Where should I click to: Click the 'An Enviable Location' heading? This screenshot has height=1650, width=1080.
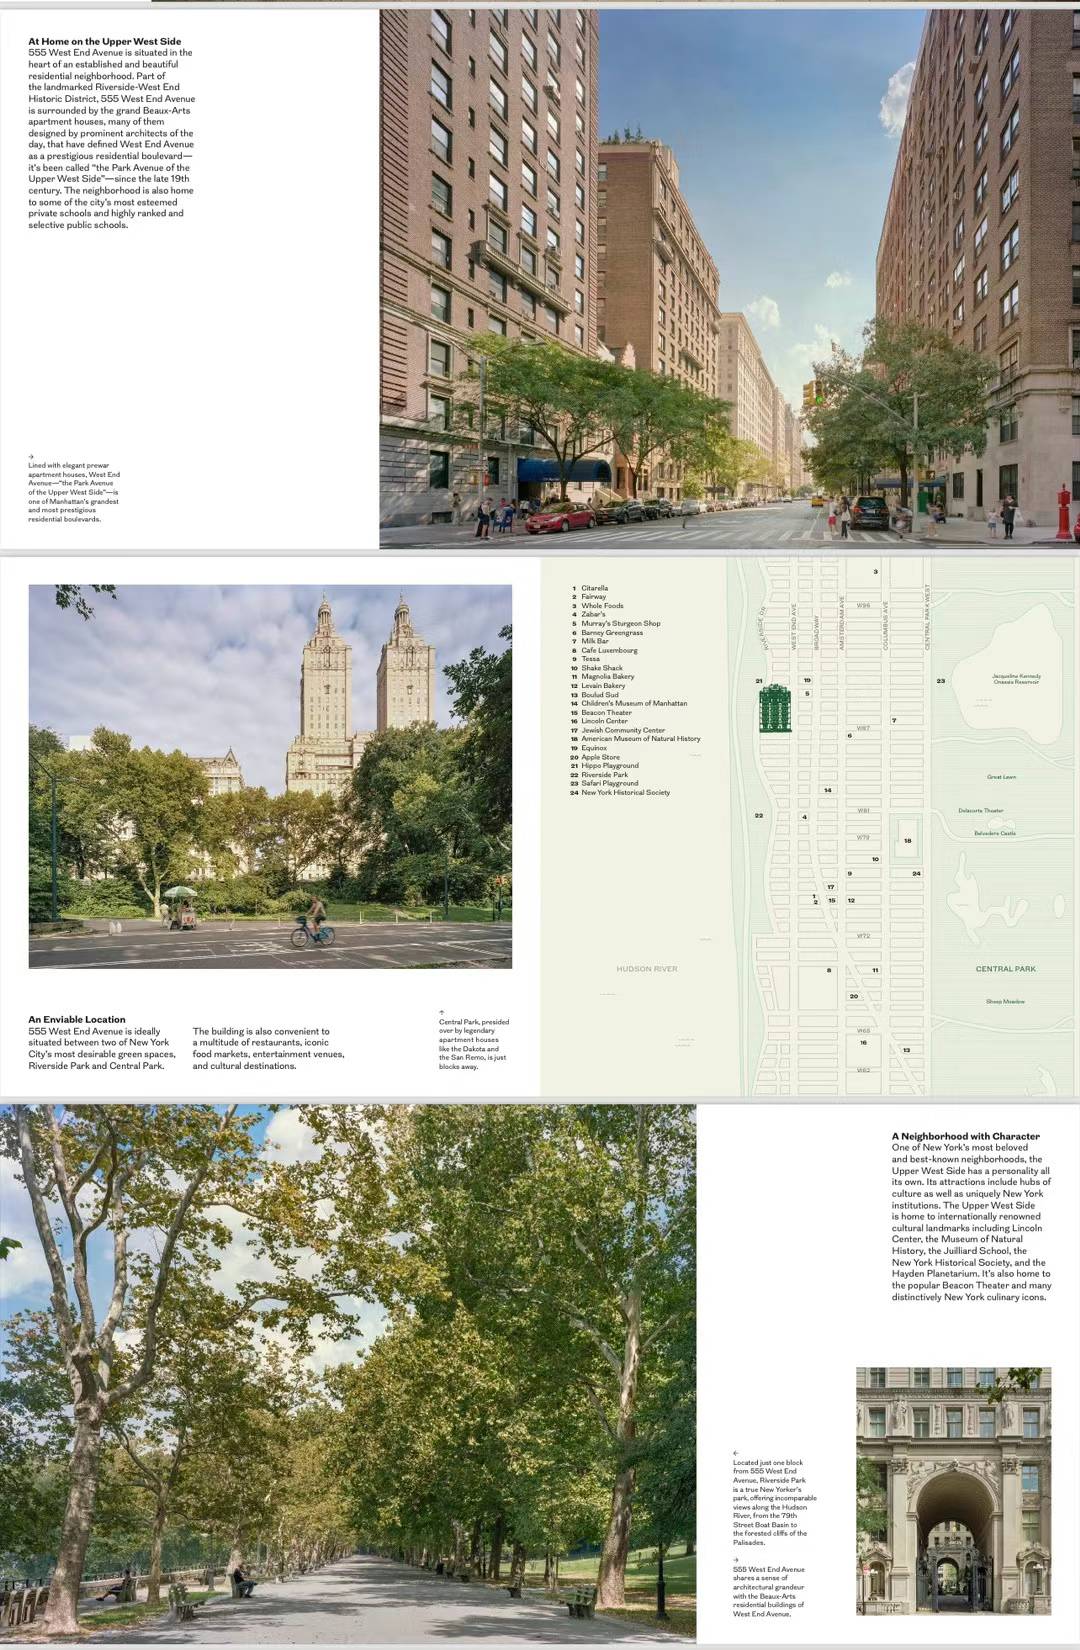coord(77,1019)
